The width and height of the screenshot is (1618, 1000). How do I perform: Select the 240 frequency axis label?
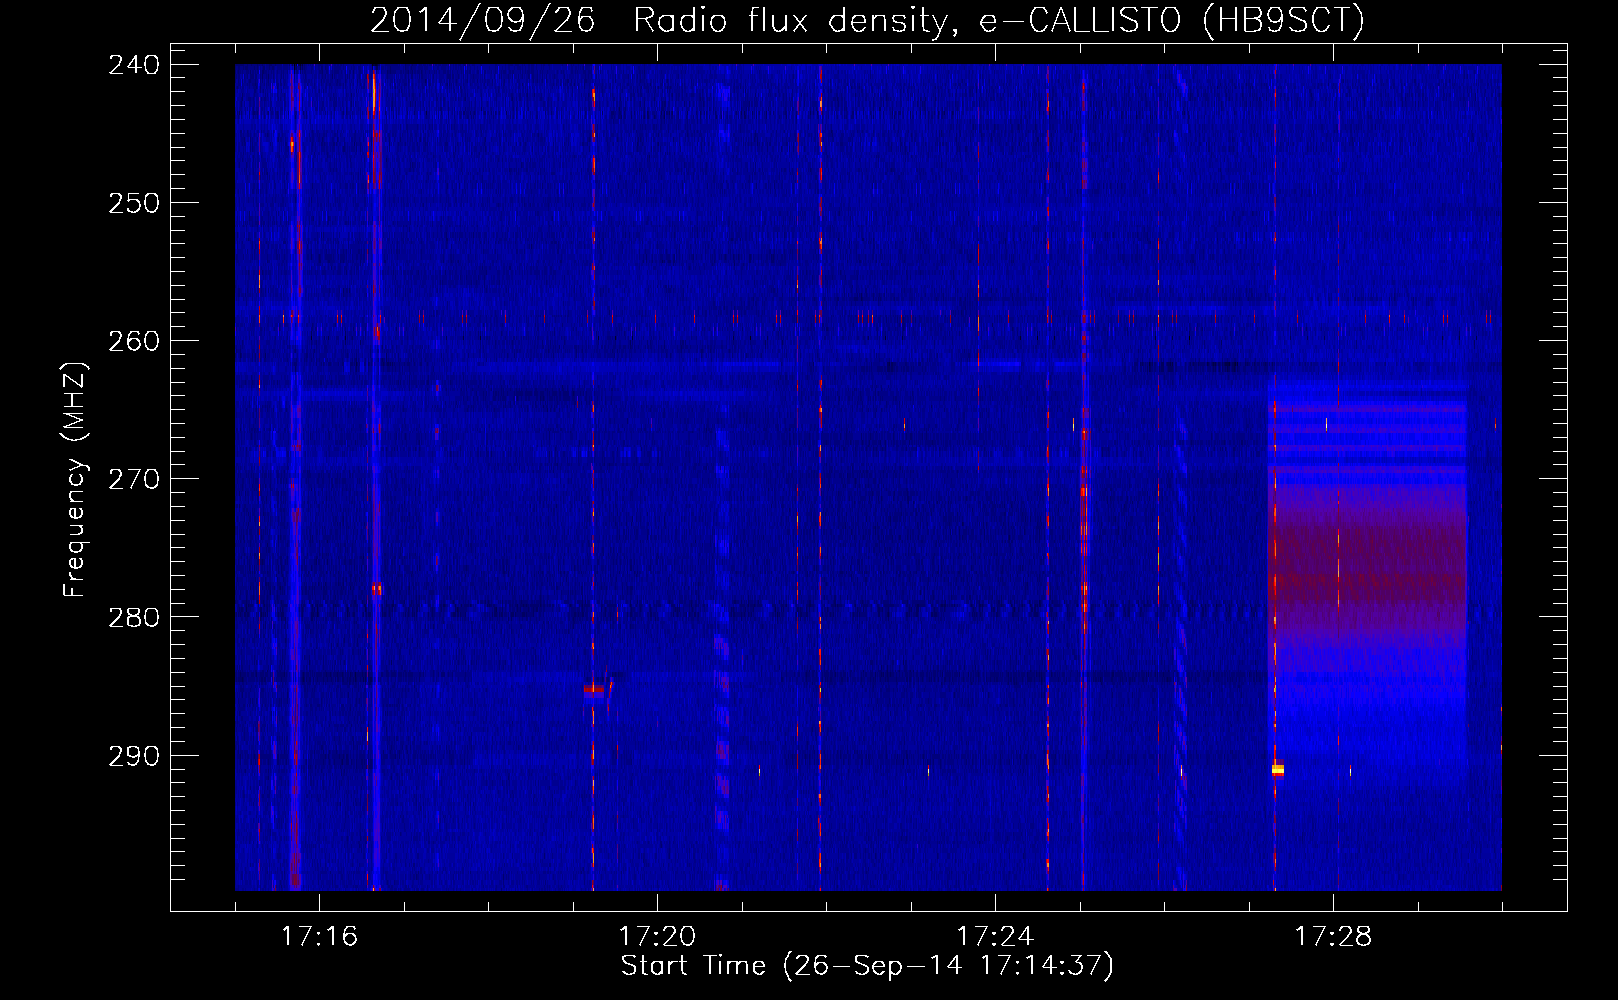[x=133, y=65]
